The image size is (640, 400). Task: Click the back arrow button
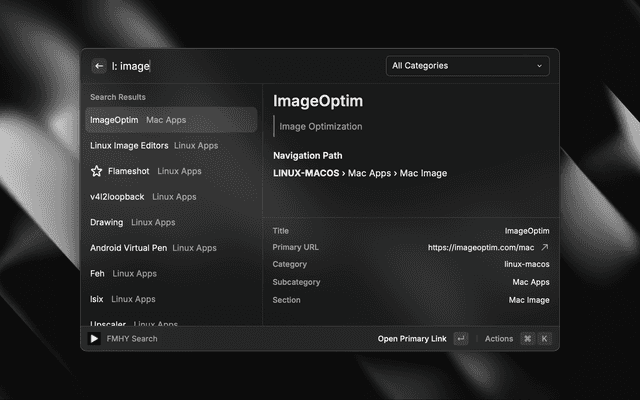click(99, 66)
